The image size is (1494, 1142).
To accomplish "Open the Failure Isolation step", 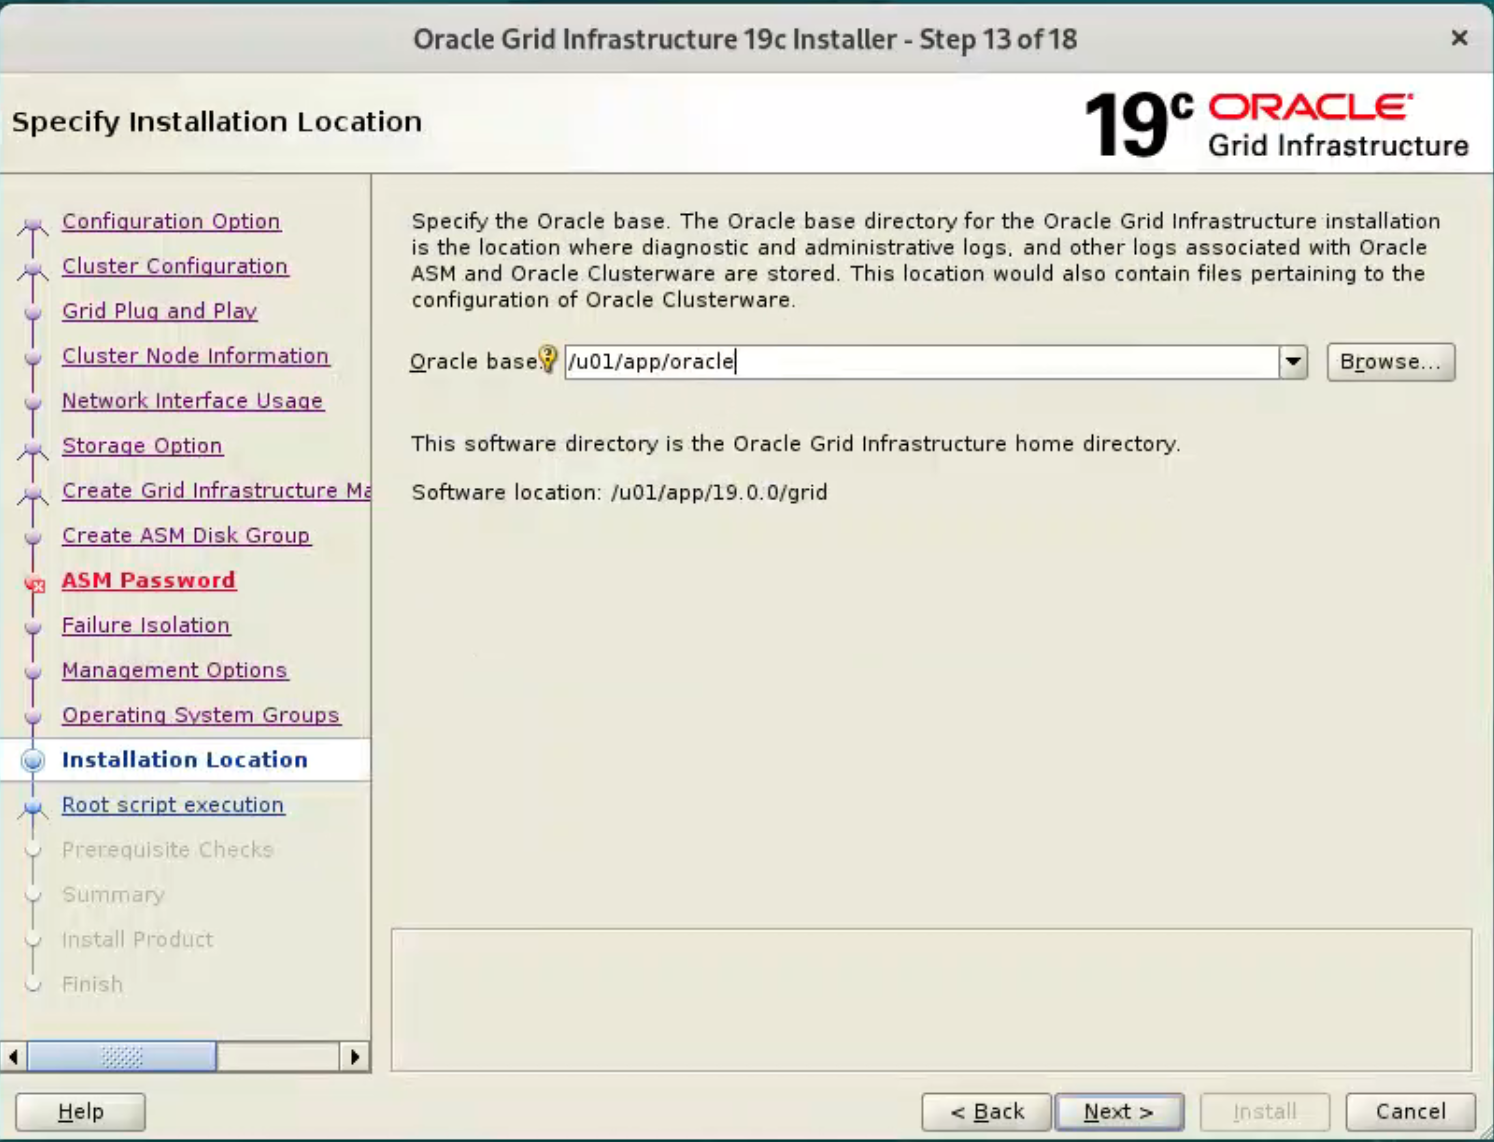I will click(x=146, y=626).
